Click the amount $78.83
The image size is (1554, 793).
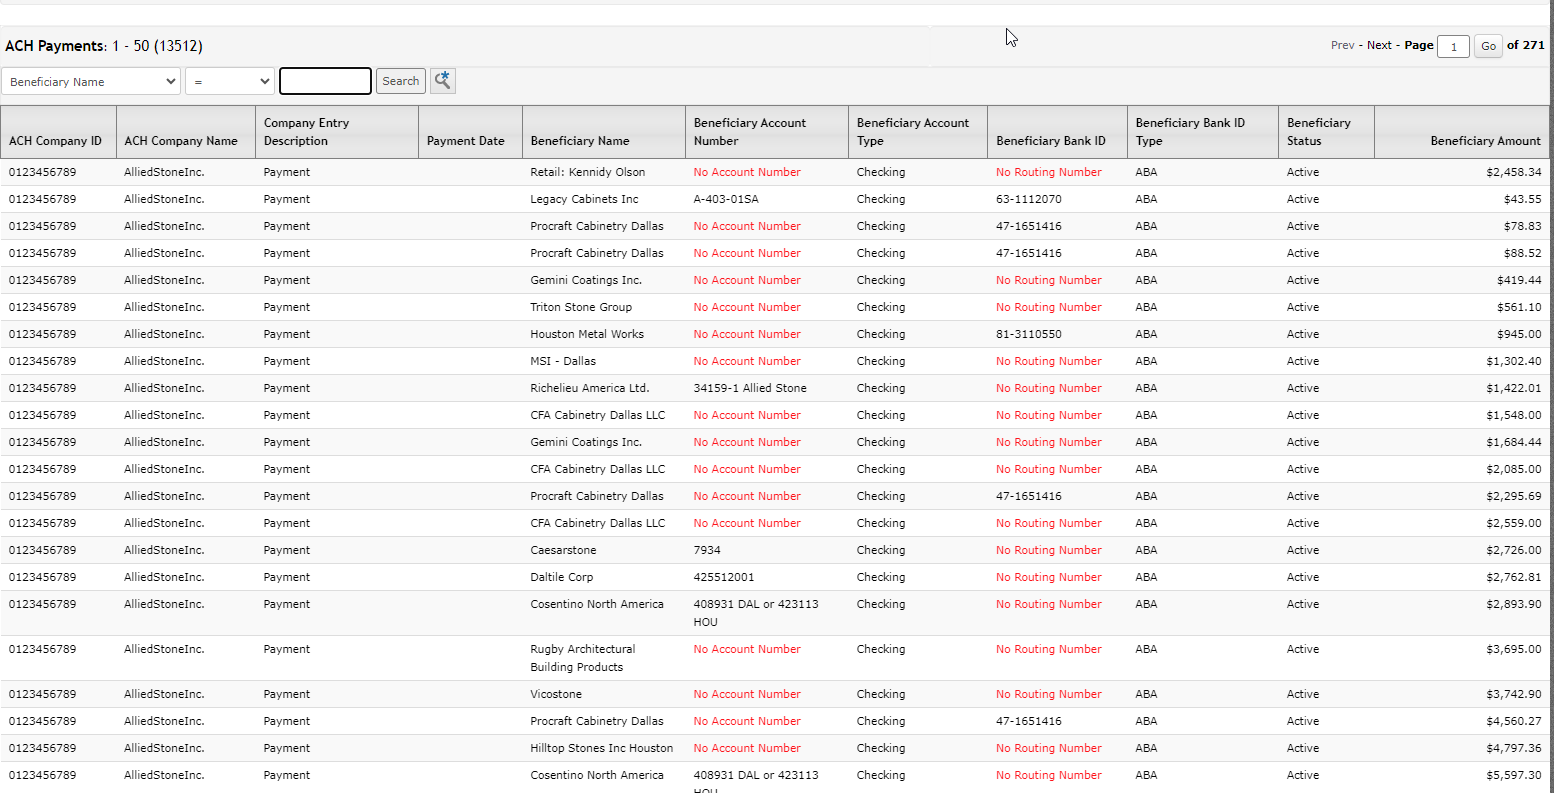(1523, 226)
